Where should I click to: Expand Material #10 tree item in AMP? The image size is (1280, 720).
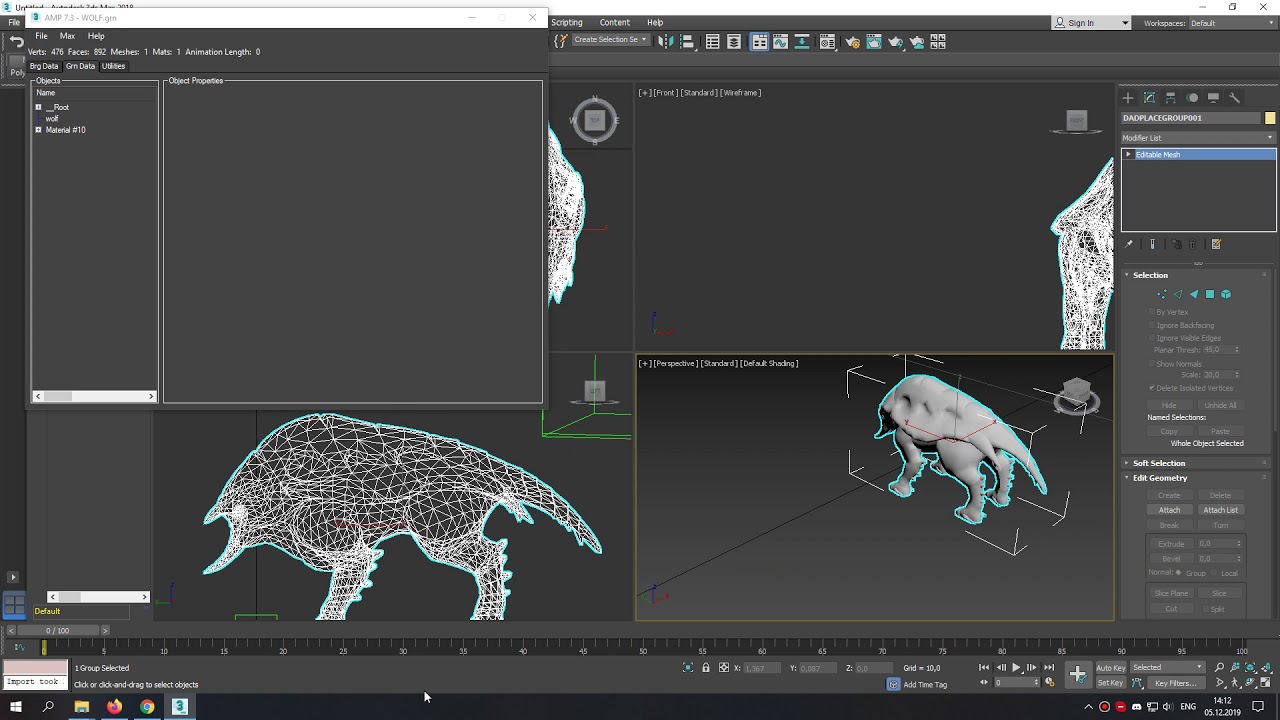pos(38,130)
